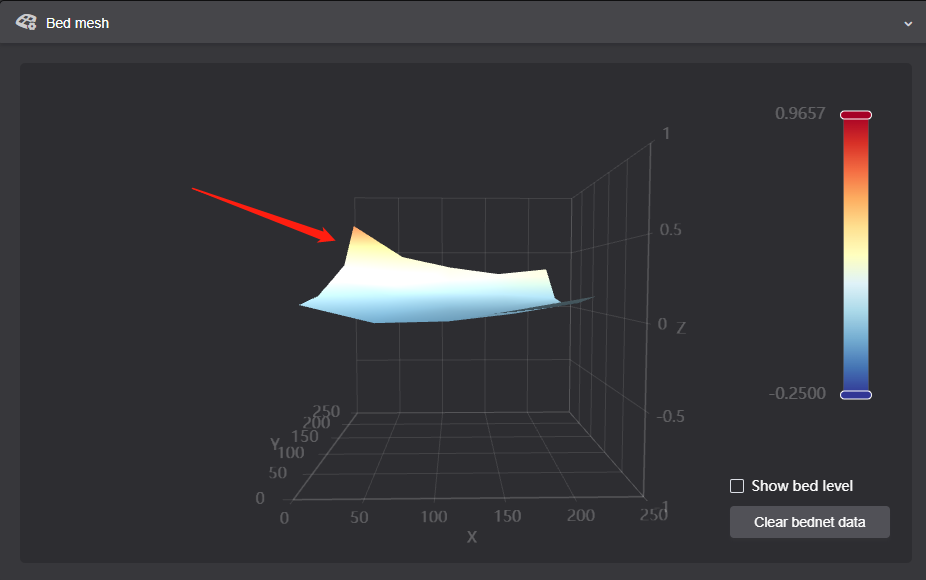Viewport: 926px width, 580px height.
Task: Click the Bed mesh title text
Action: pos(77,22)
